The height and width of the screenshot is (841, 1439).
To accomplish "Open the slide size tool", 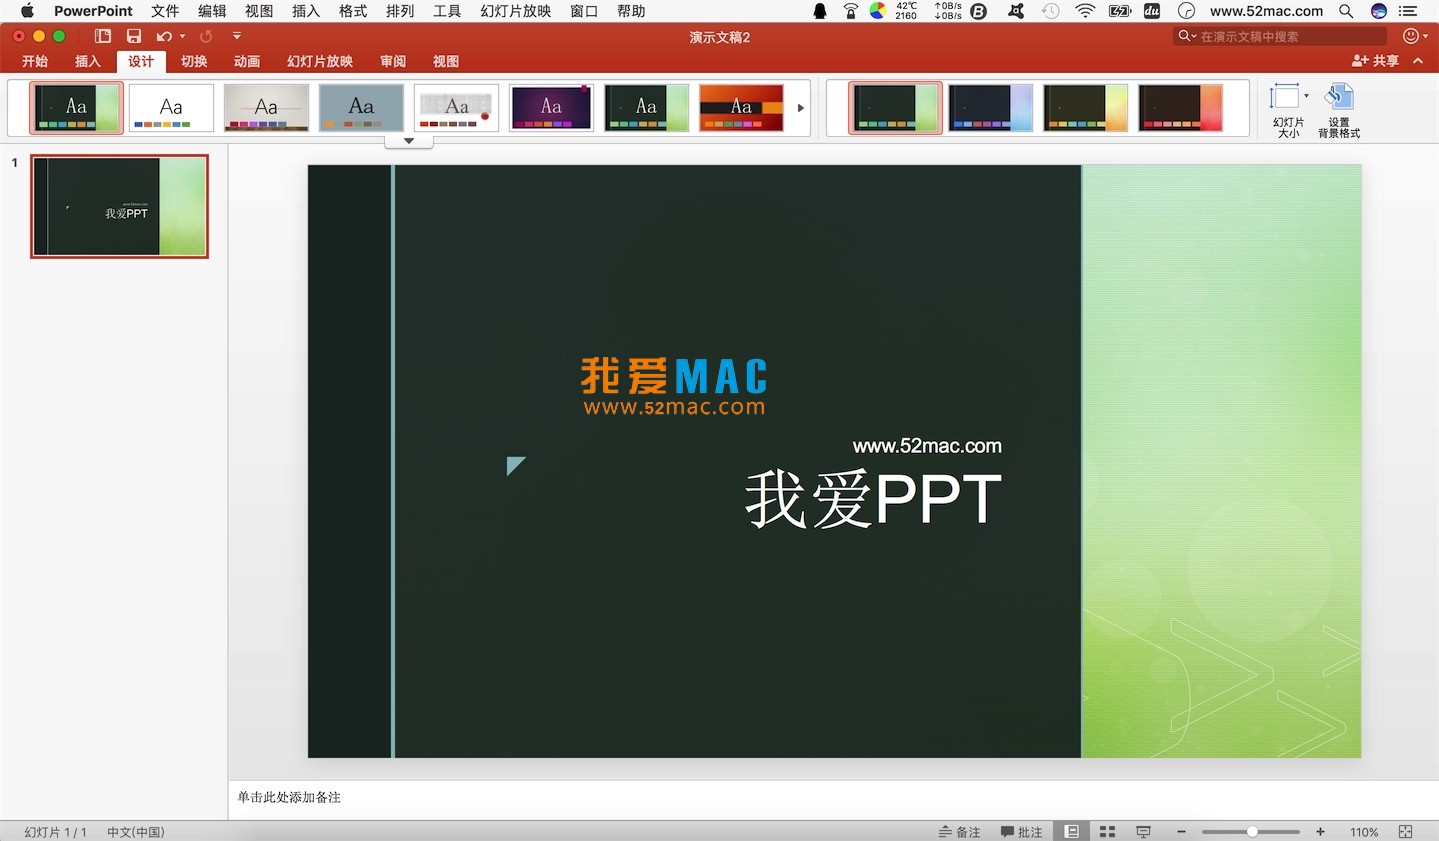I will [x=1288, y=110].
